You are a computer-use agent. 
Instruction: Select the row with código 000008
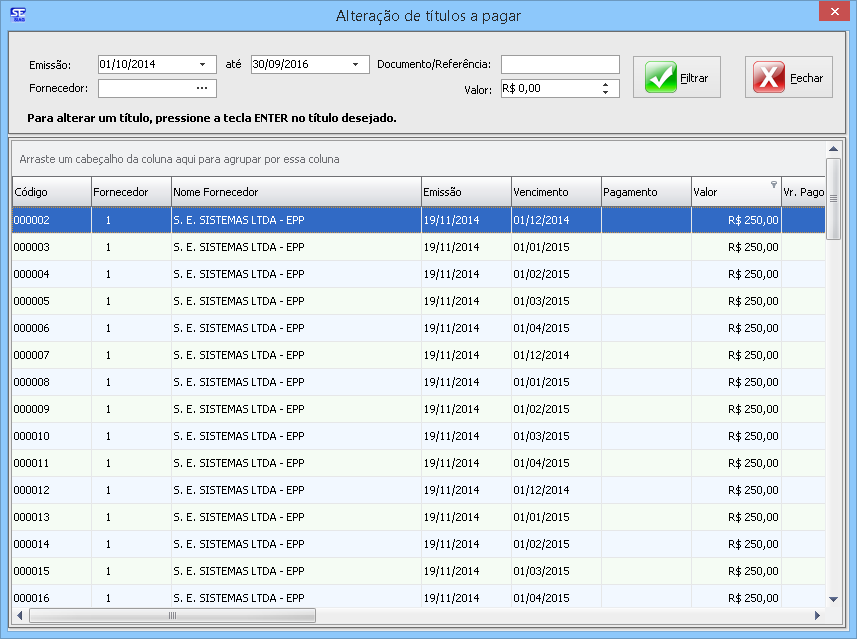pos(200,382)
